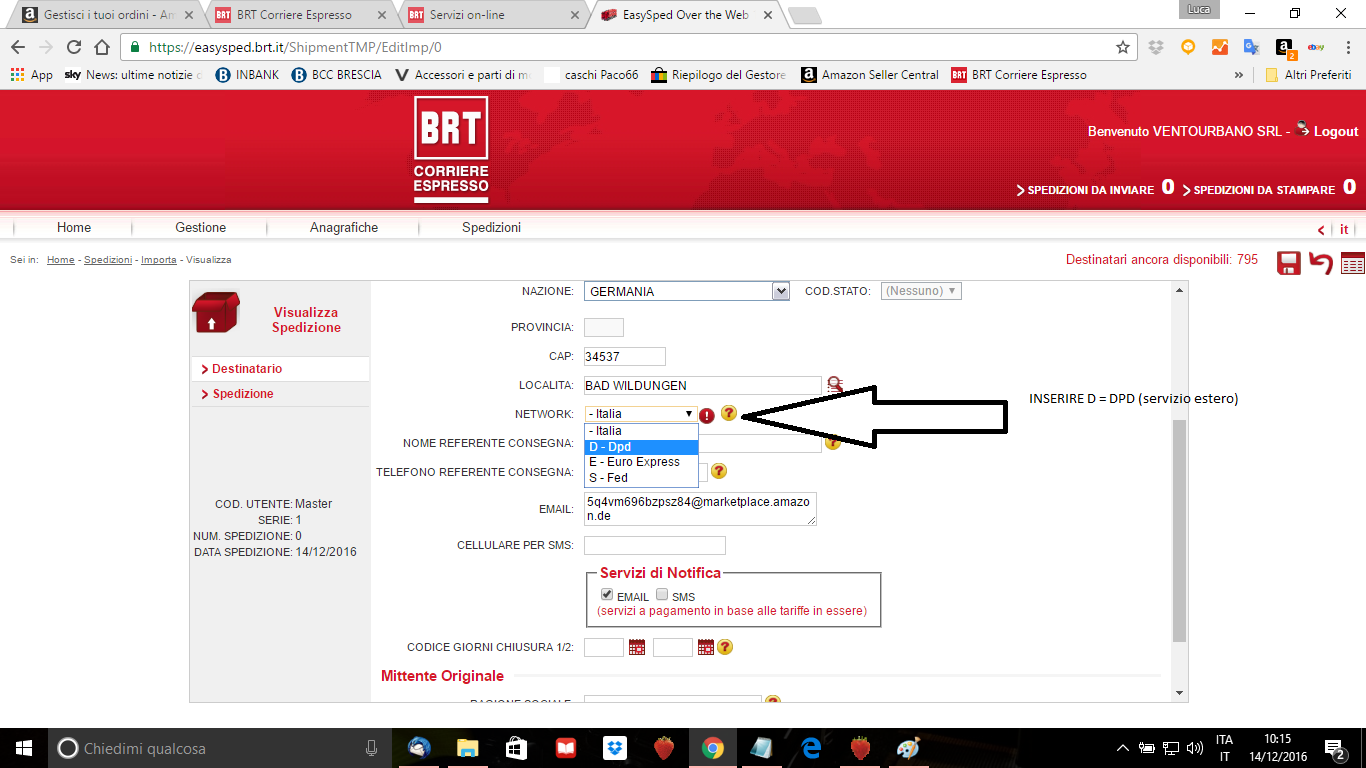
Task: Click the Localita field with BAD WILDUNGEN
Action: click(703, 386)
